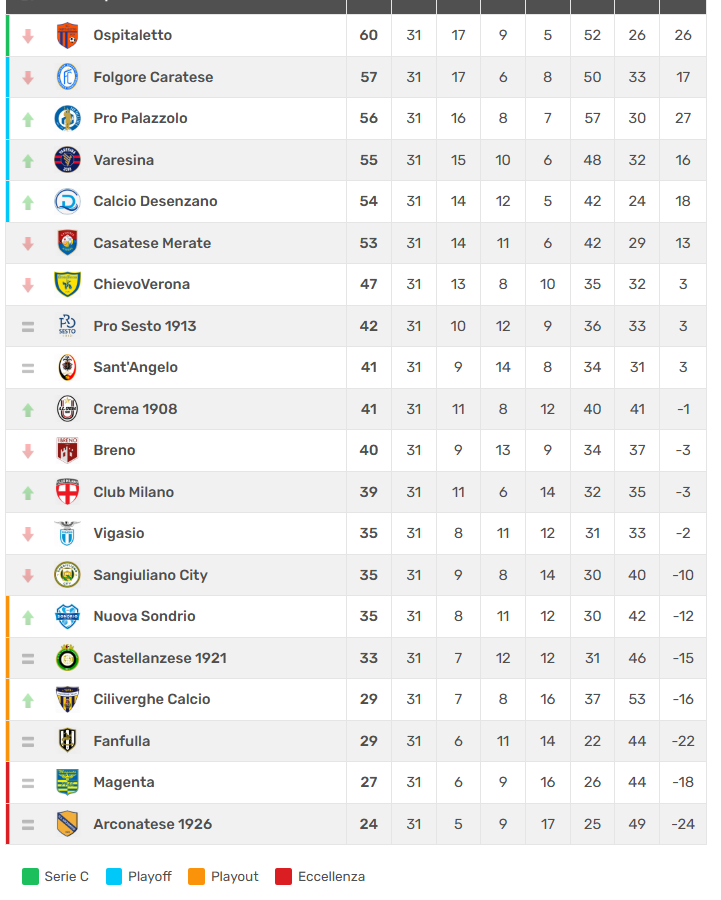Click the orange Playout legend swatch

coord(196,877)
